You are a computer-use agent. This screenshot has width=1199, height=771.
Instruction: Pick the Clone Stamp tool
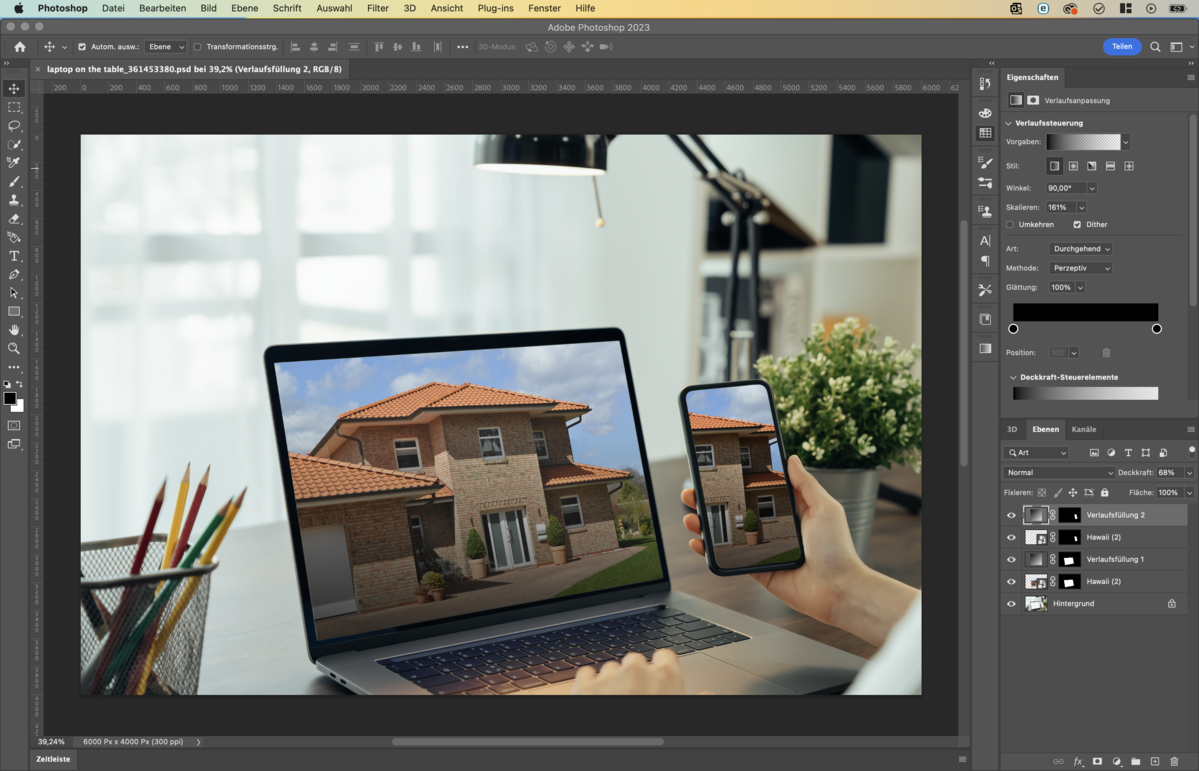click(14, 200)
